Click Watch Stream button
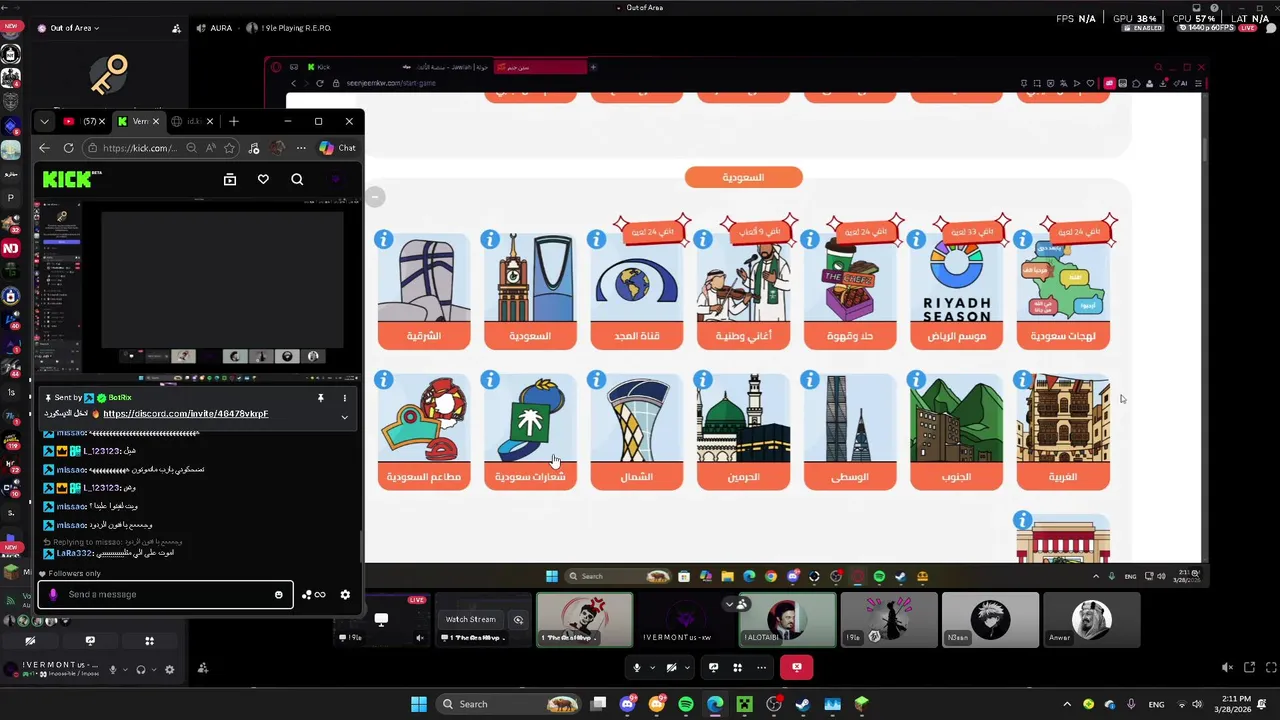The height and width of the screenshot is (720, 1280). (470, 619)
